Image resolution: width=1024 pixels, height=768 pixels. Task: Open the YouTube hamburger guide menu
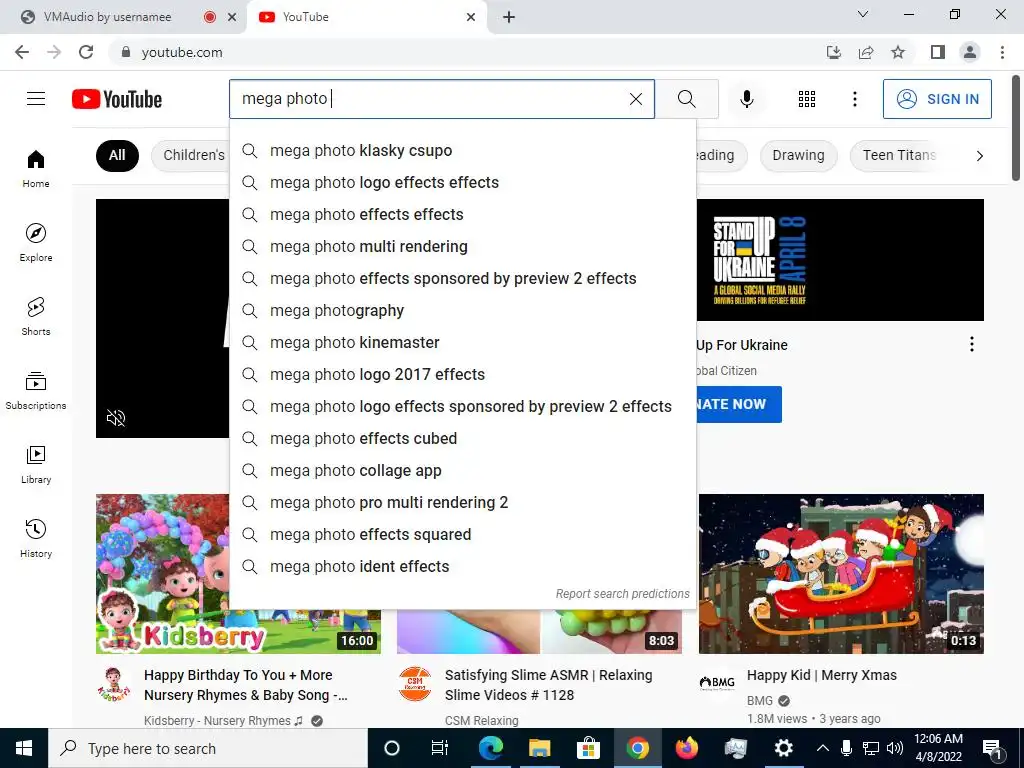tap(36, 99)
